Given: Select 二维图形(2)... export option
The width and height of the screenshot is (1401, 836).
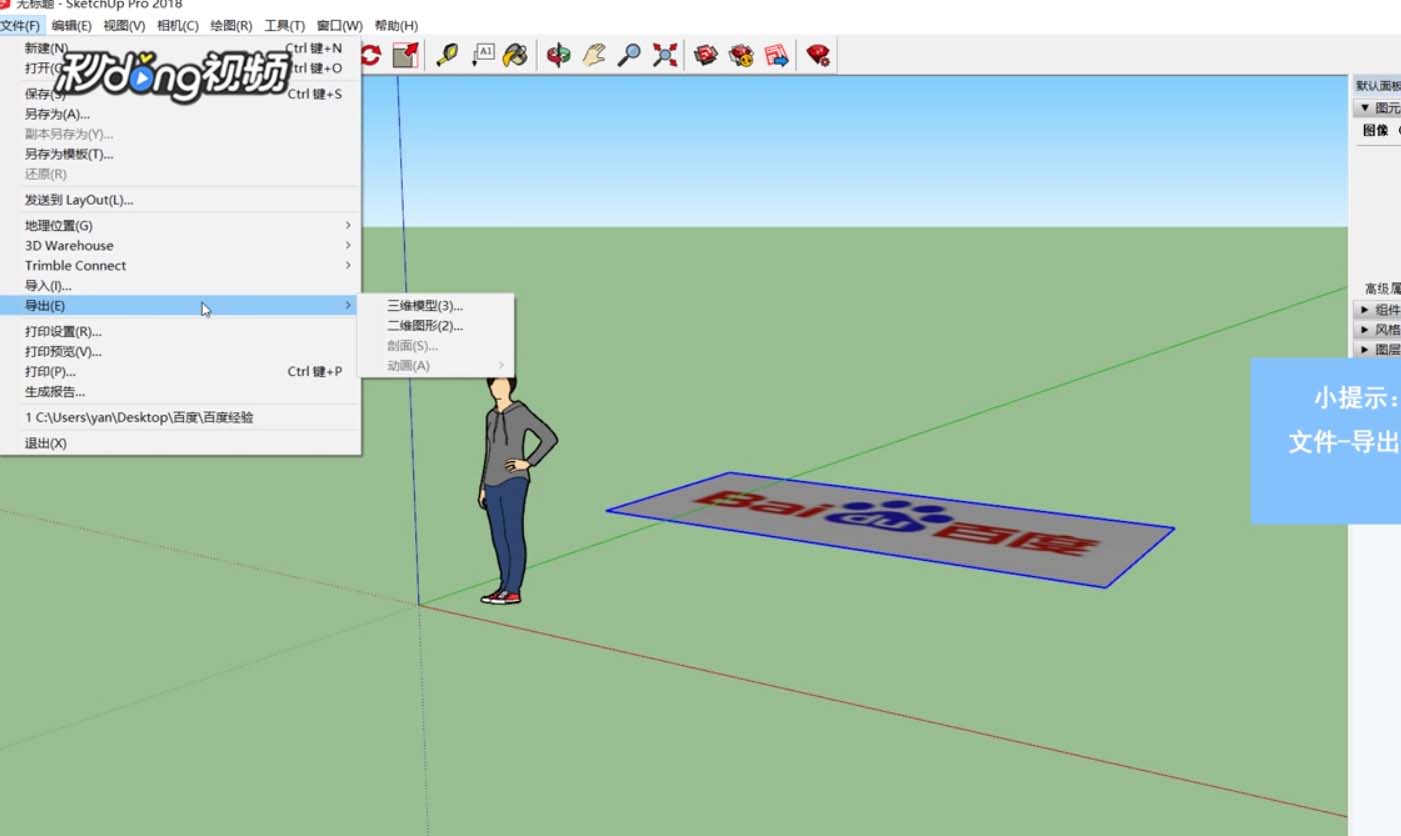Looking at the screenshot, I should 436,326.
